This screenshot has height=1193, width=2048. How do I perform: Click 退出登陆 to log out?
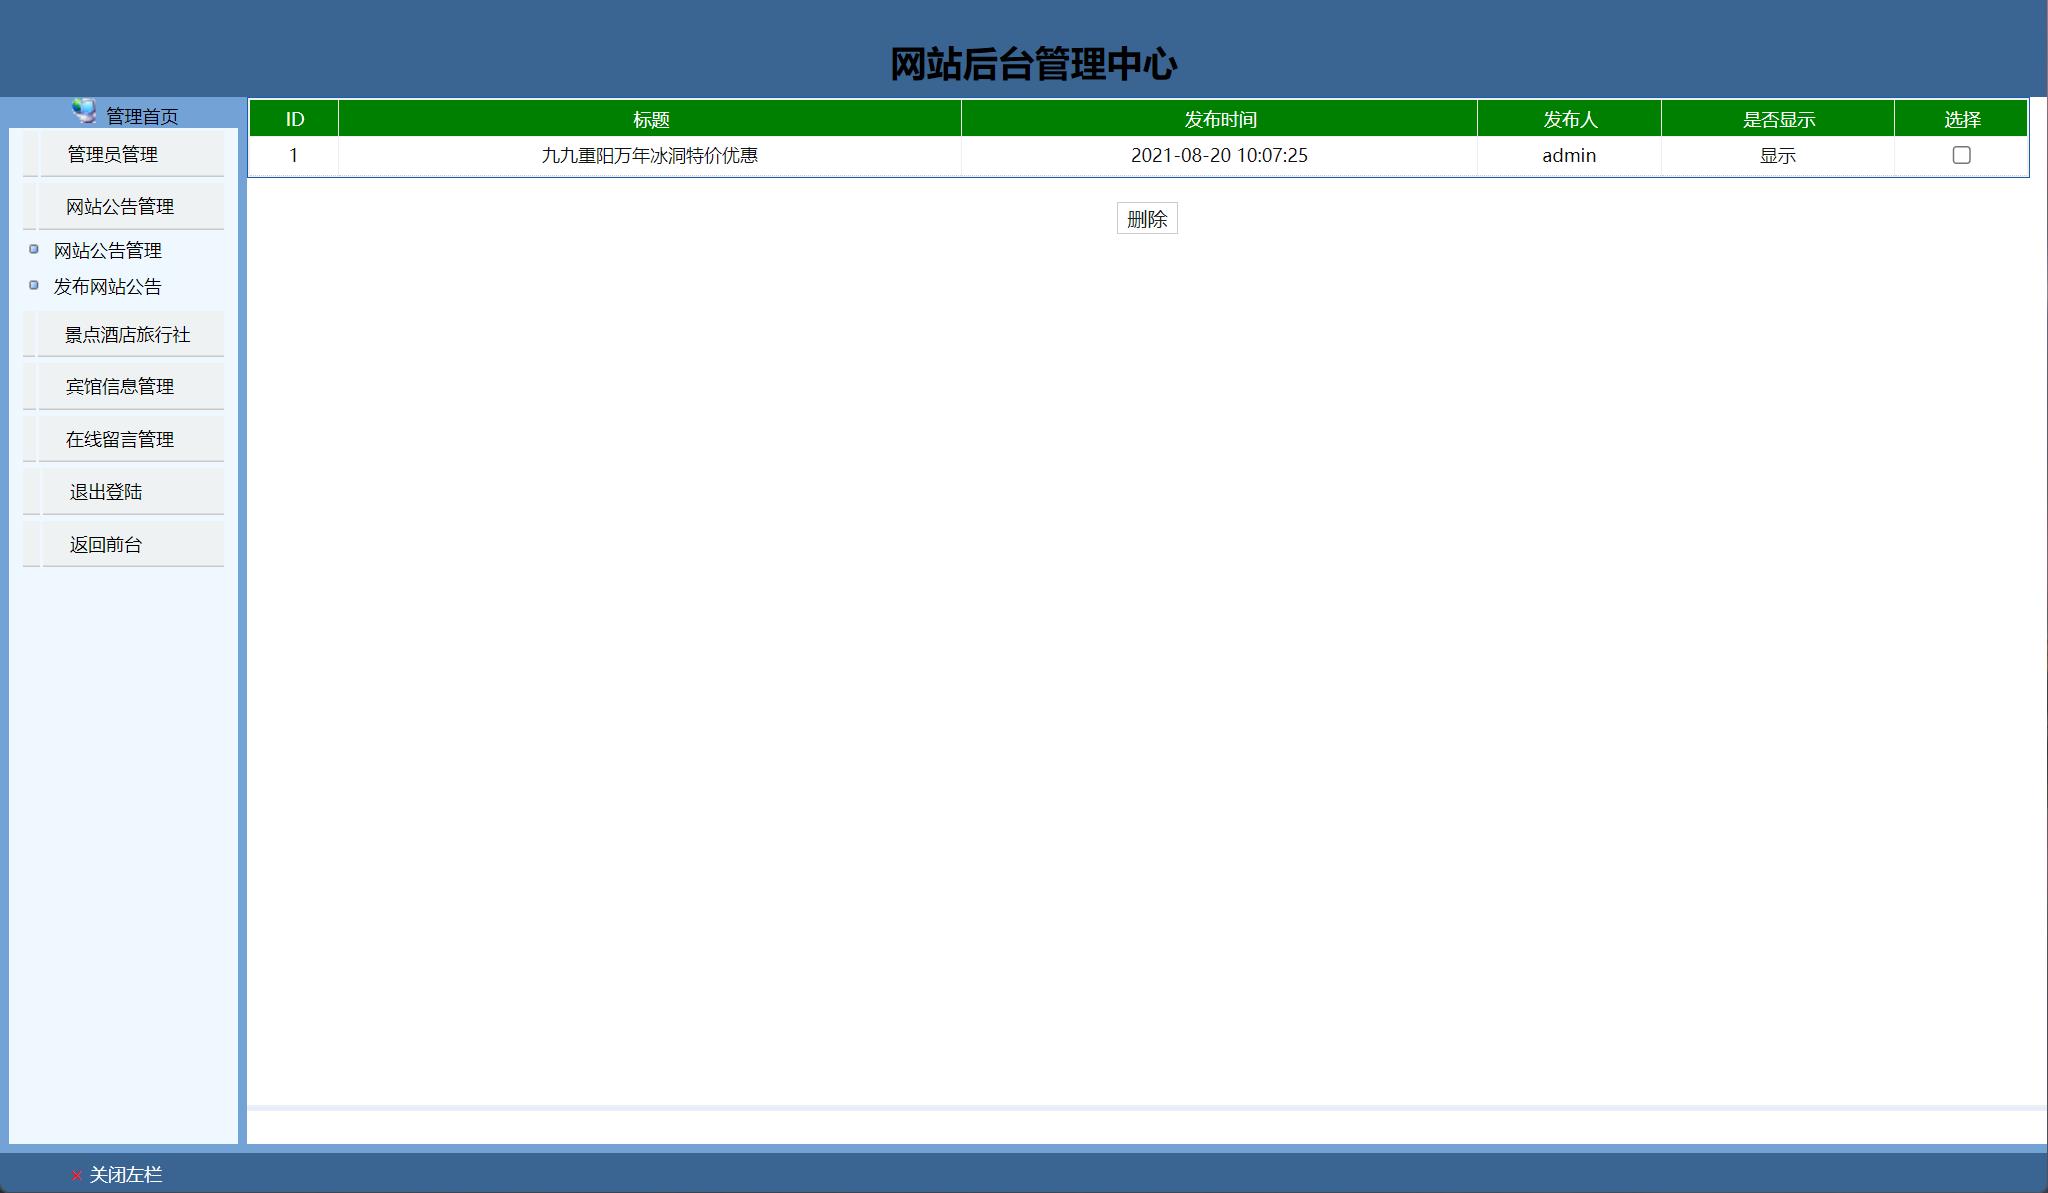coord(105,490)
